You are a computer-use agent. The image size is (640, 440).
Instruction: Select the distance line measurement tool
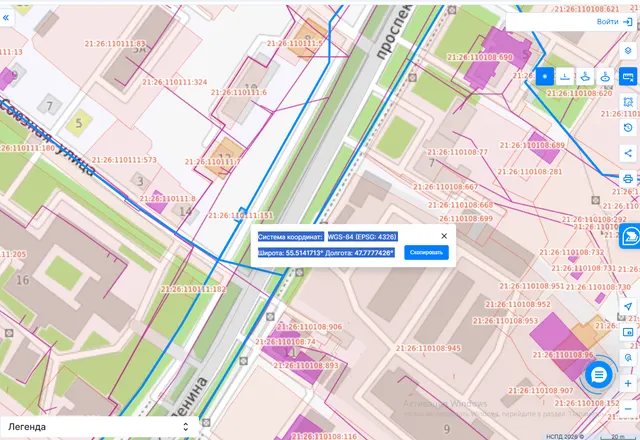565,77
